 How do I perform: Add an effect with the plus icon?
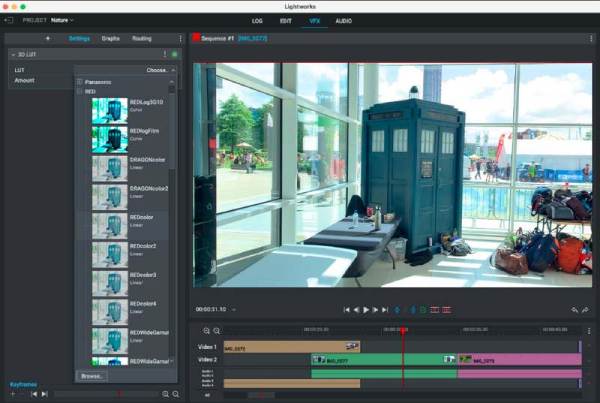click(x=48, y=38)
